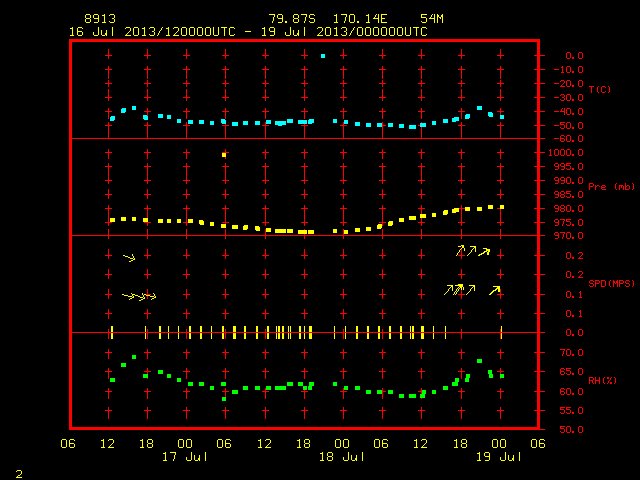The image size is (640, 480).
Task: Click the lowest green humidity point at 06
Action: (x=224, y=399)
